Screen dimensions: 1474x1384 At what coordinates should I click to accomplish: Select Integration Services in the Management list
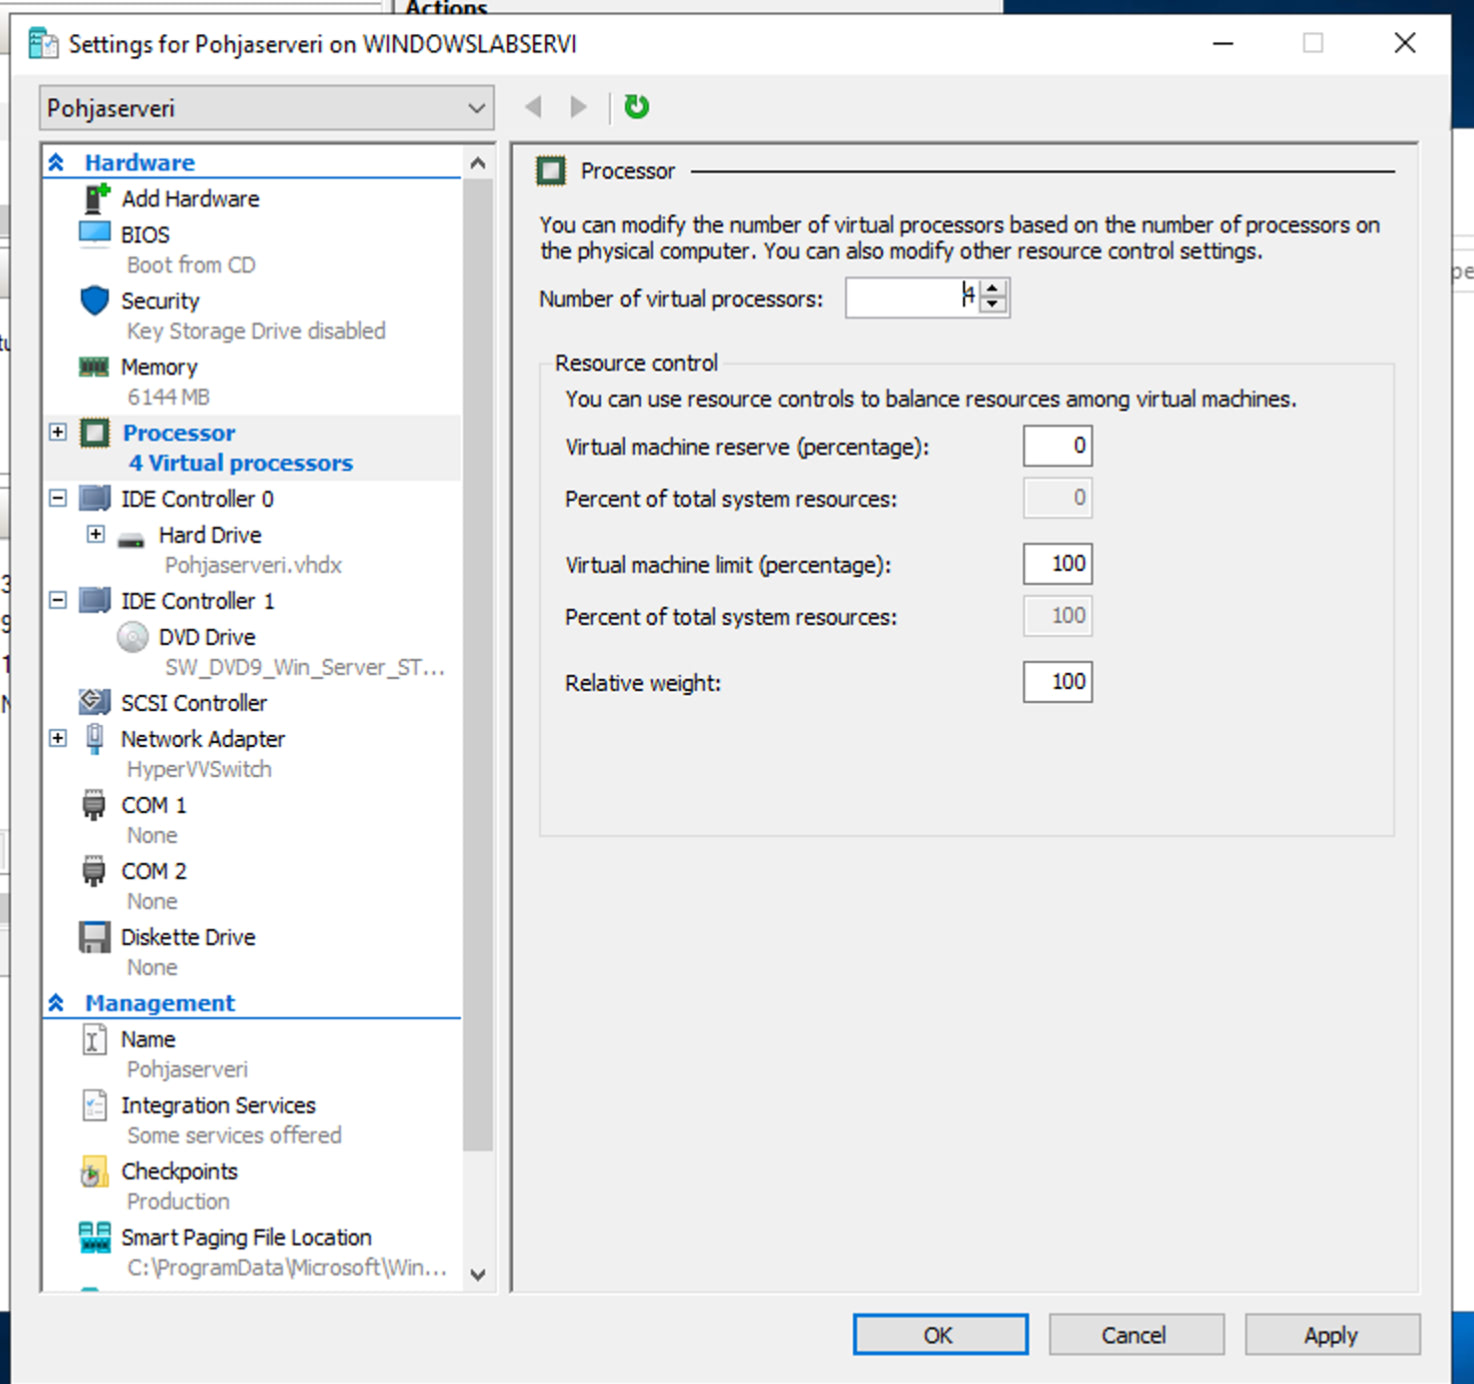[218, 1105]
